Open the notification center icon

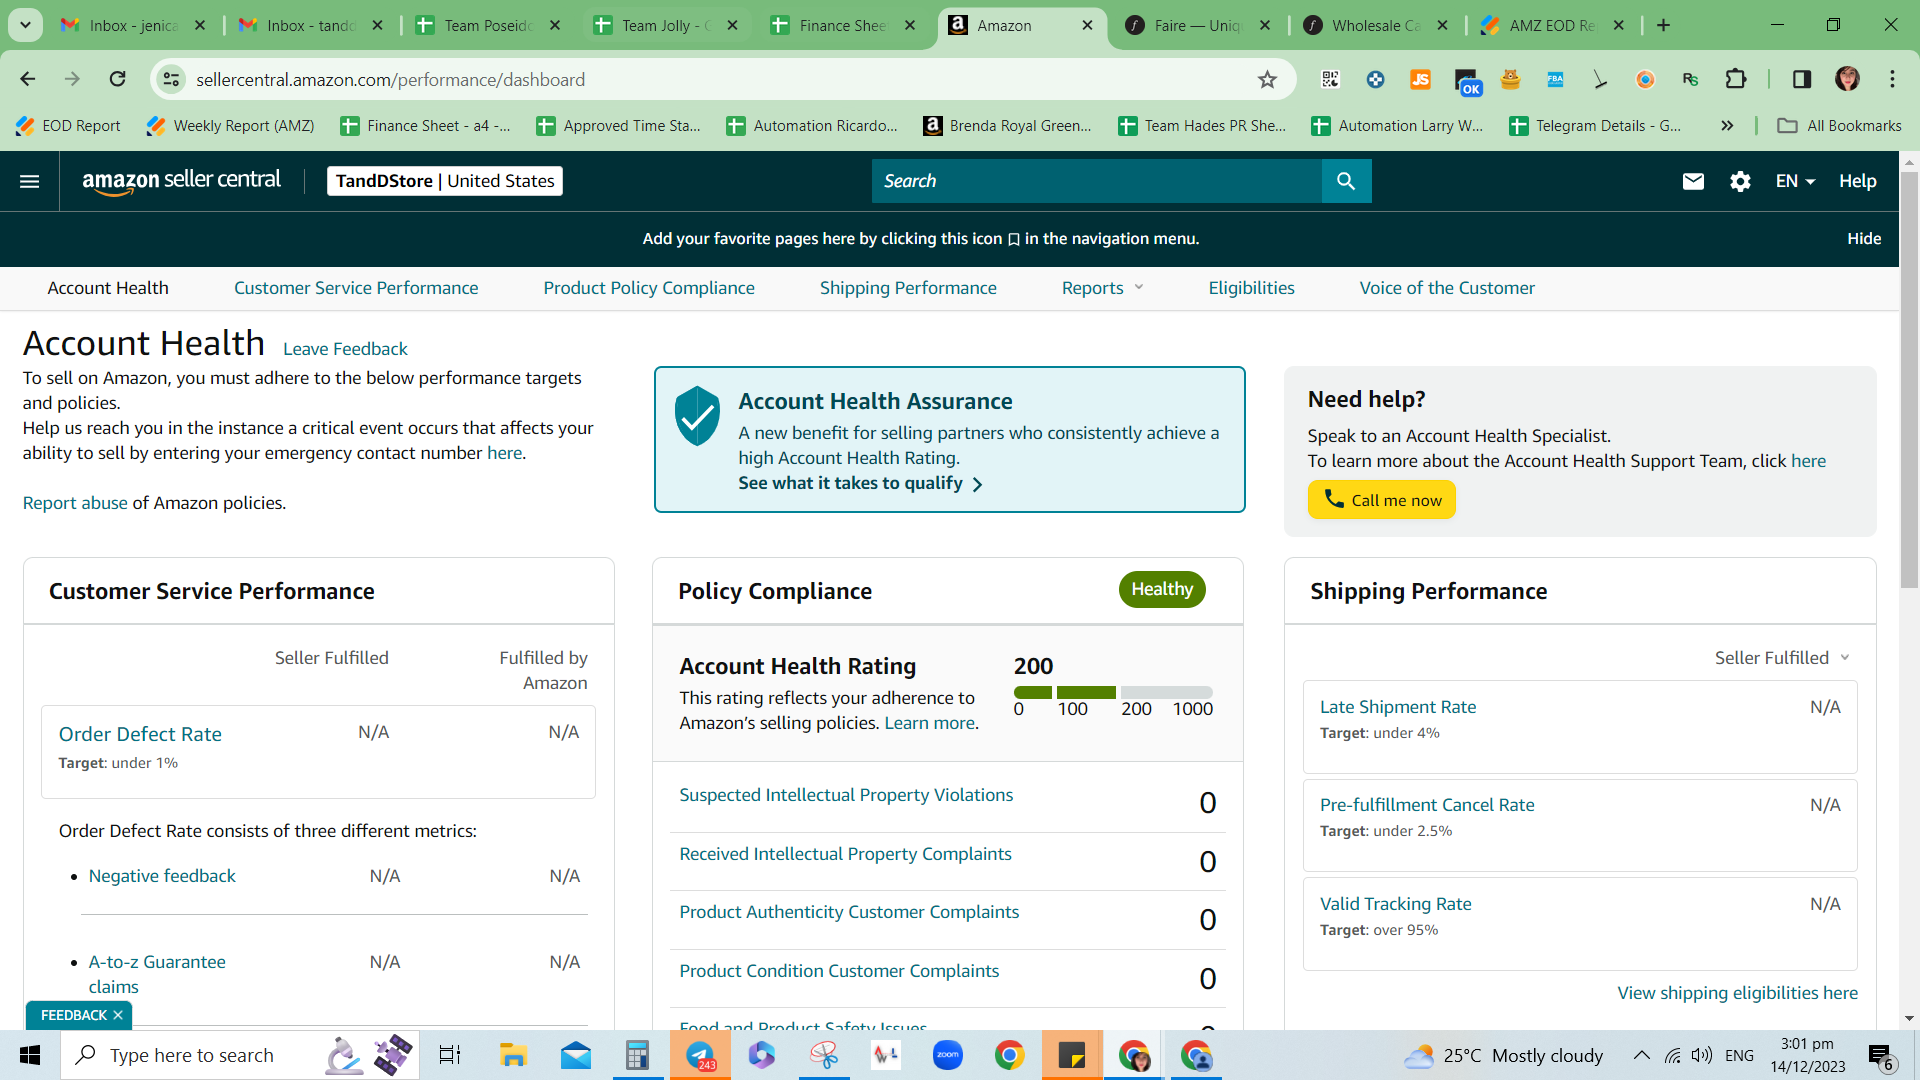1880,1055
